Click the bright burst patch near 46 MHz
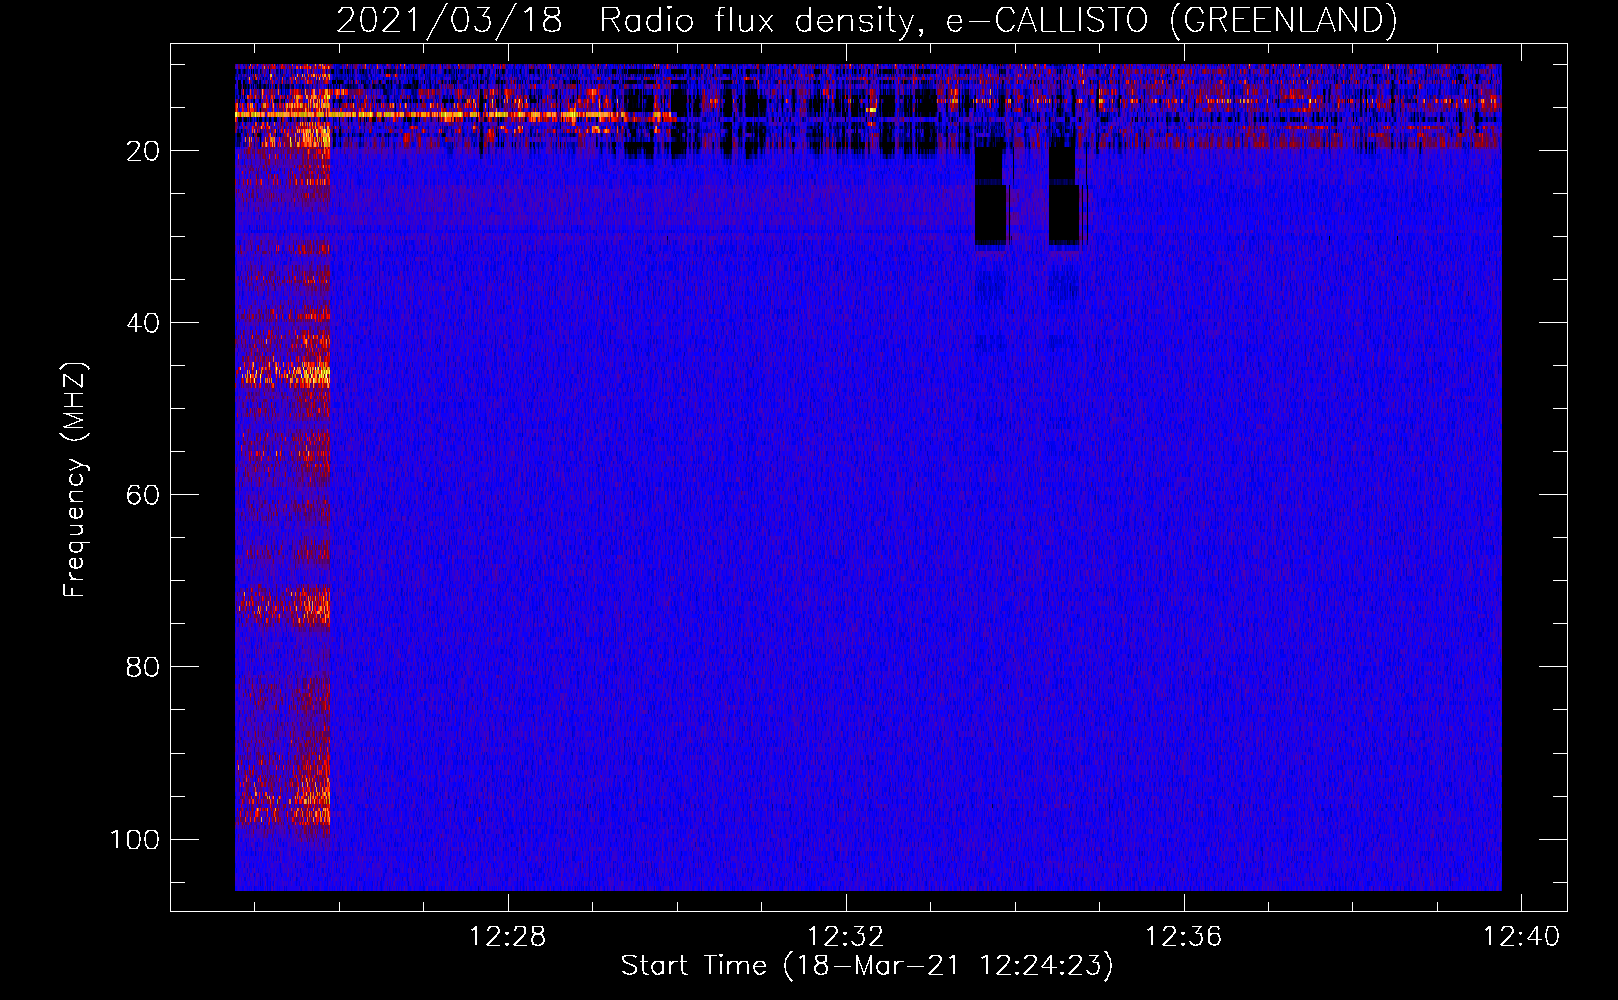 (x=285, y=375)
